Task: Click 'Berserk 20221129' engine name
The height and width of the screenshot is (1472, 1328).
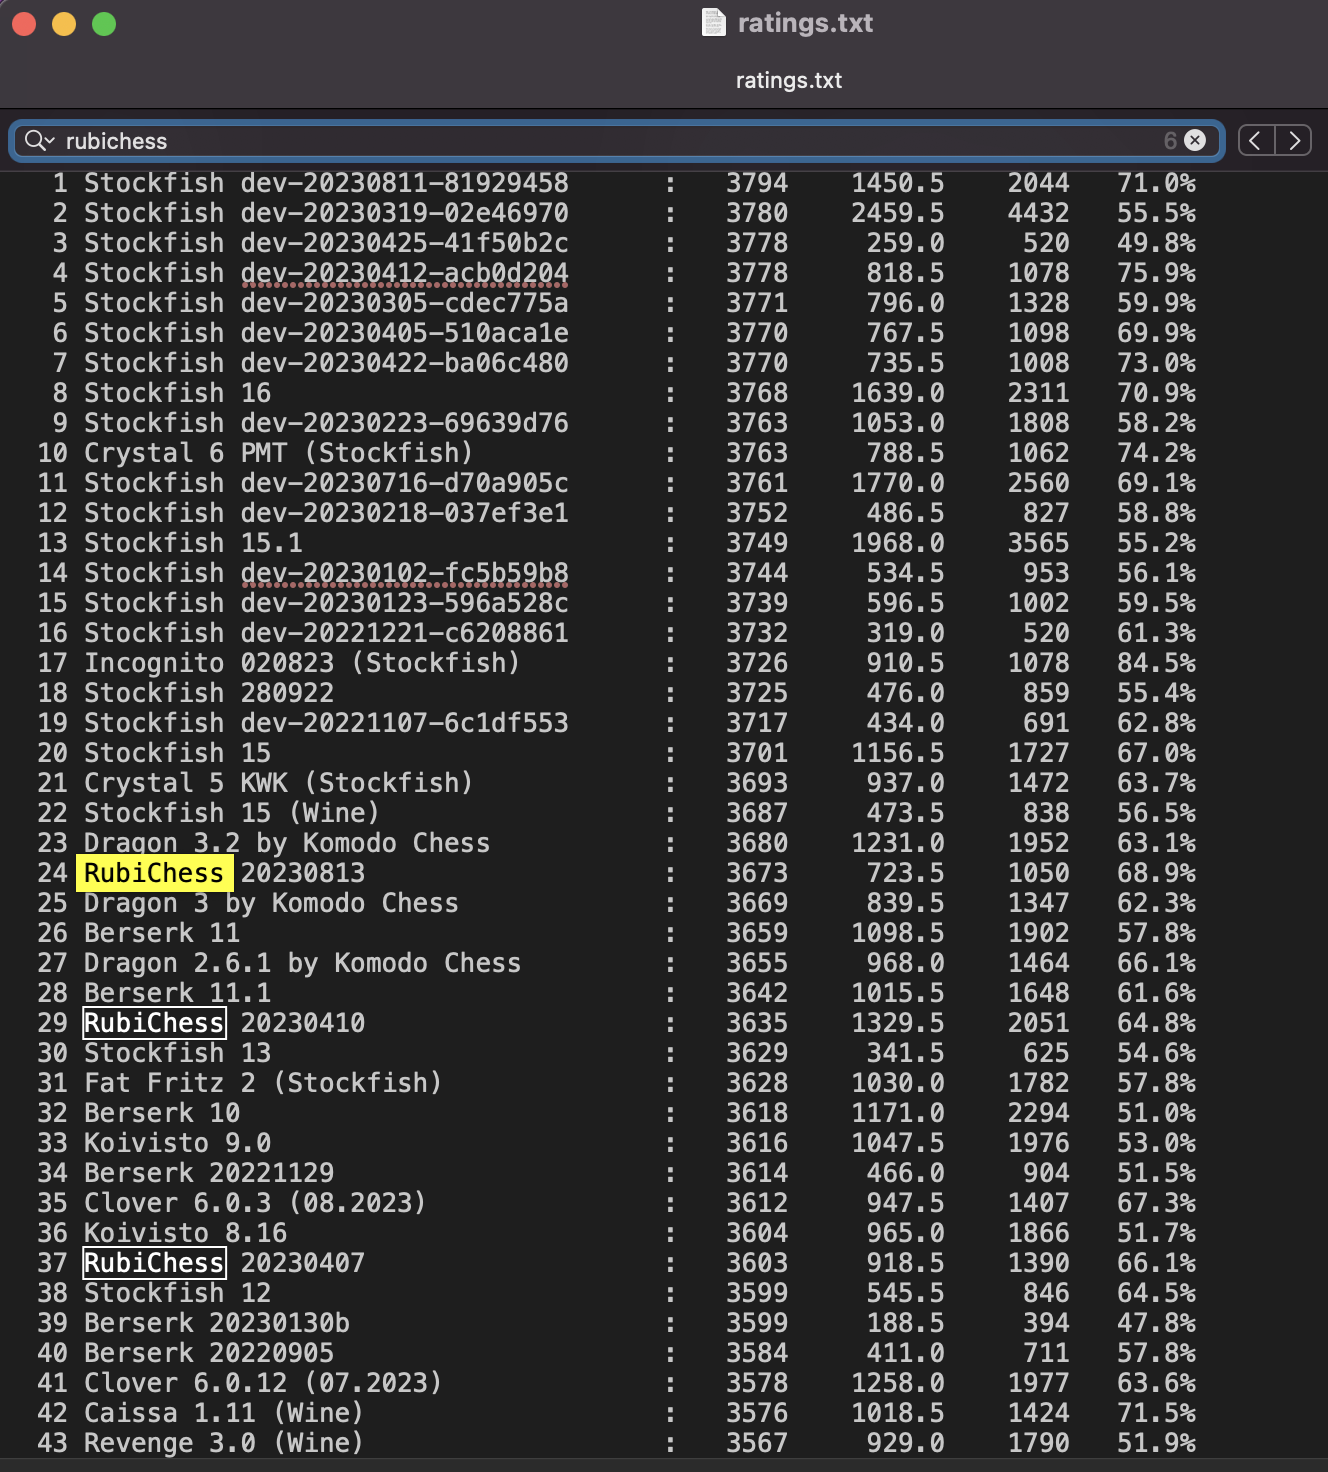Action: tap(209, 1173)
